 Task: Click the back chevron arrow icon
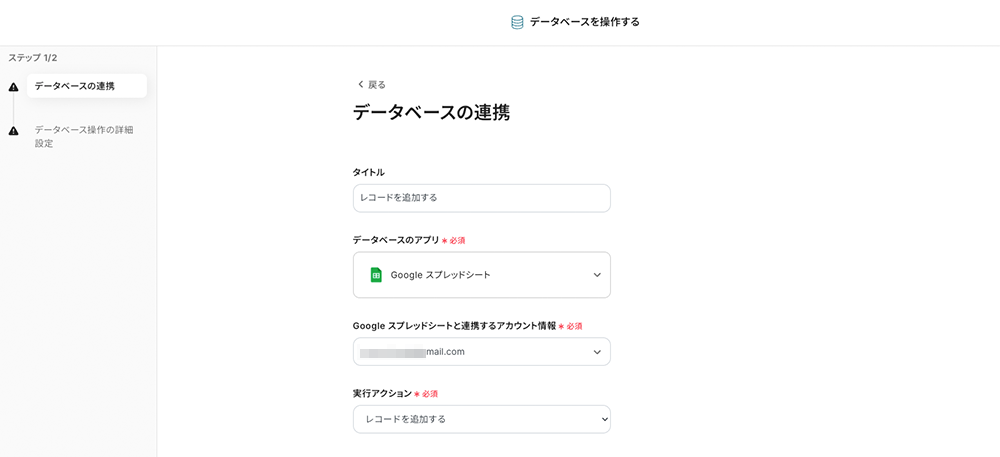click(360, 85)
